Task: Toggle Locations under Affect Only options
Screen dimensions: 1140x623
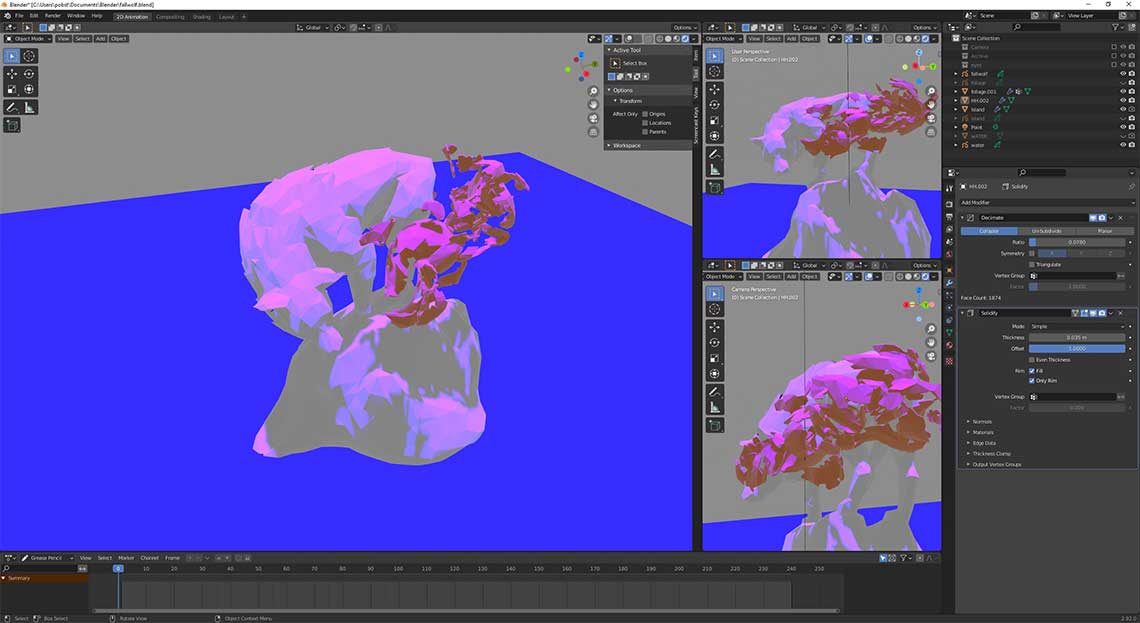Action: point(644,123)
